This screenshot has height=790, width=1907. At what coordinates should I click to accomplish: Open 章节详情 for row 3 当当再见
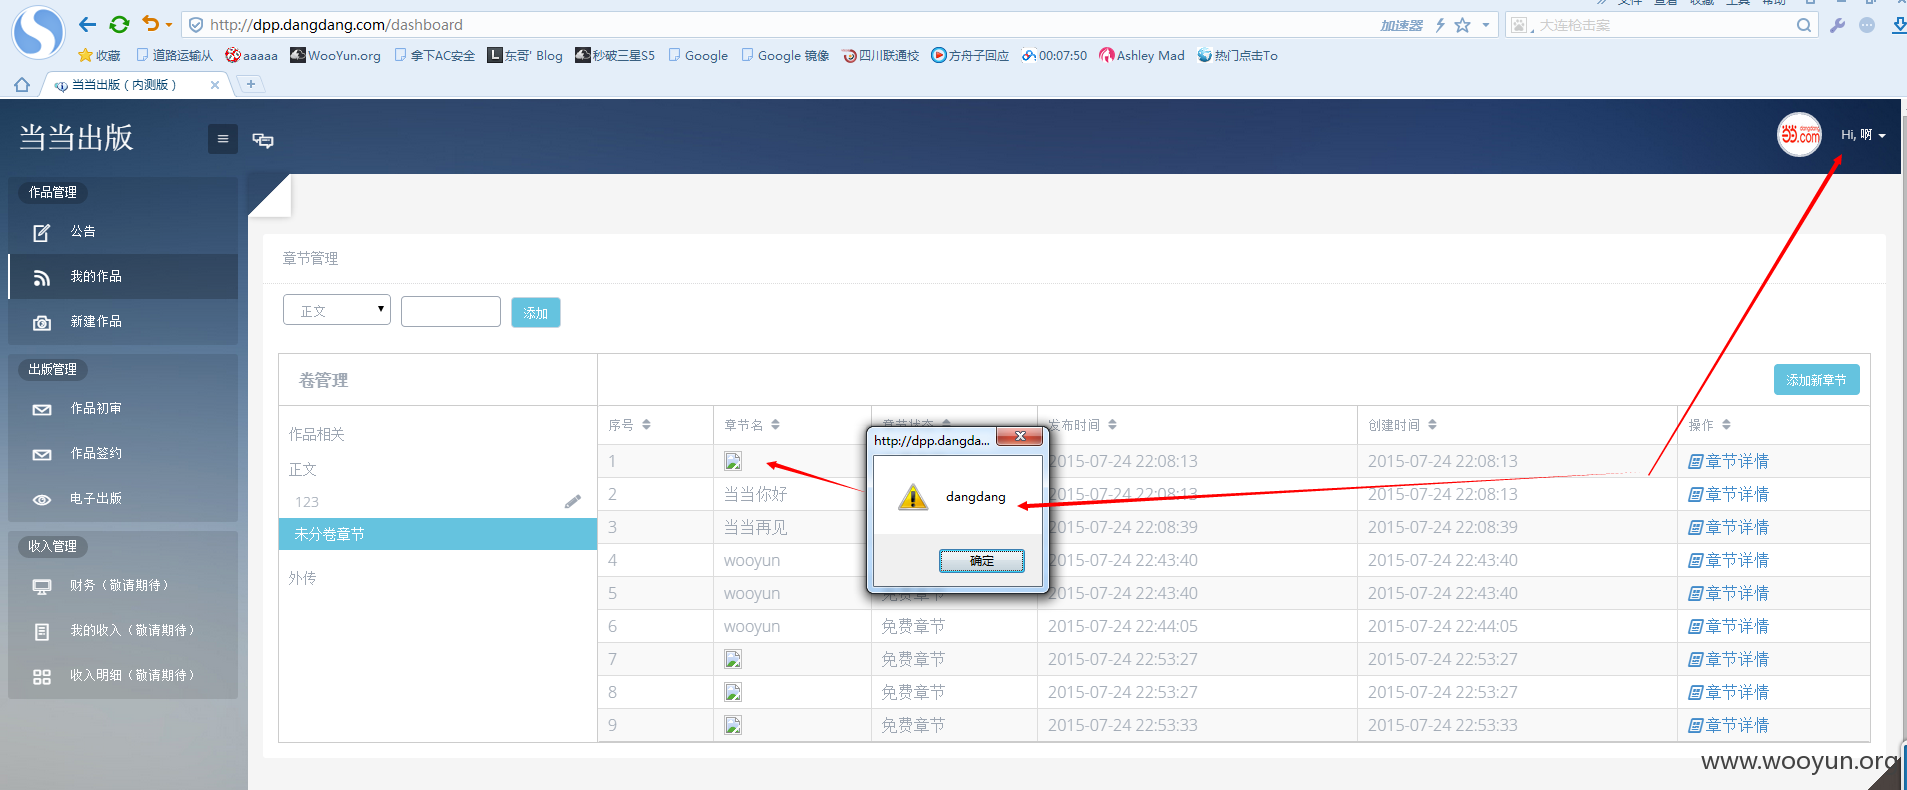tap(1728, 527)
